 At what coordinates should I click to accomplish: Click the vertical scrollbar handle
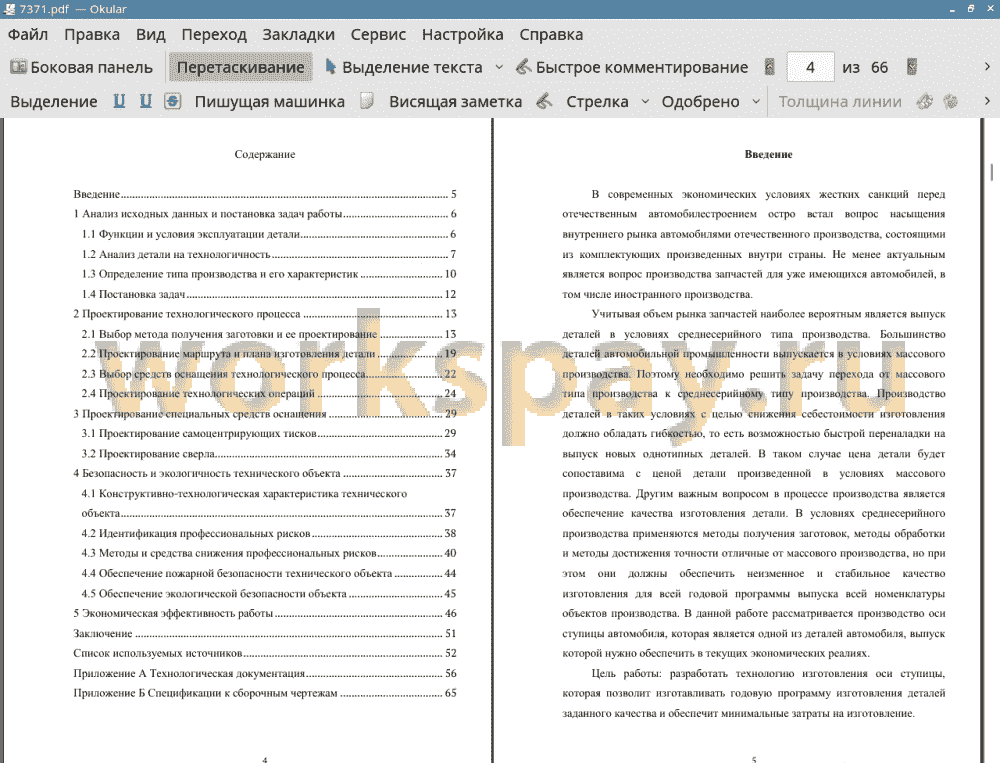coord(992,172)
